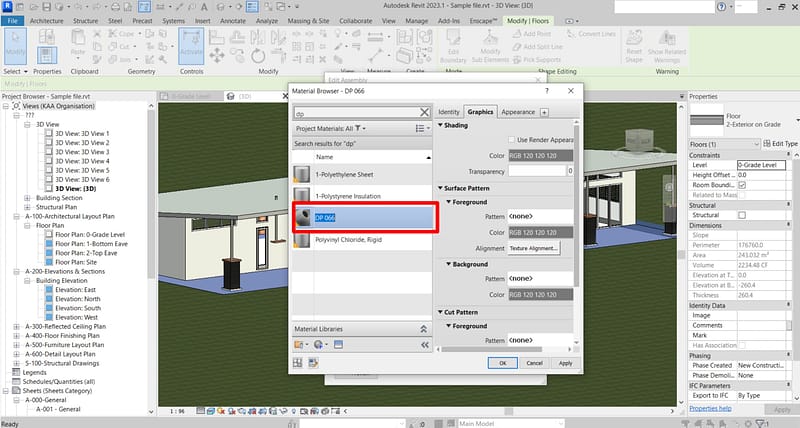Screen dimensions: 800x428
Task: Enable Use Render Appearance checkbox
Action: tap(510, 140)
